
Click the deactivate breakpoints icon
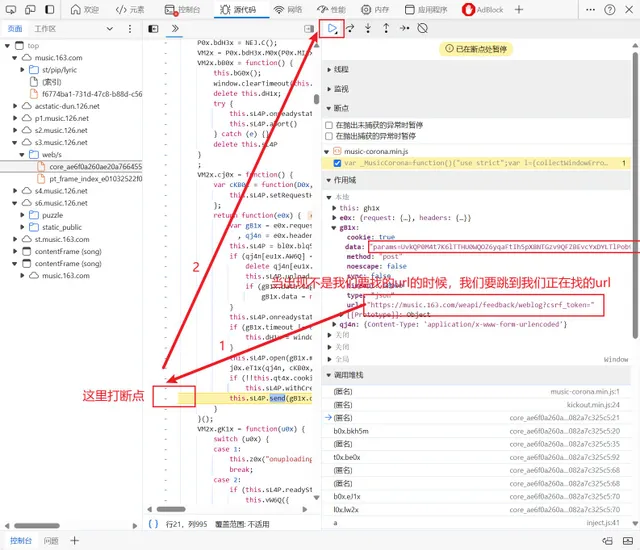click(423, 28)
